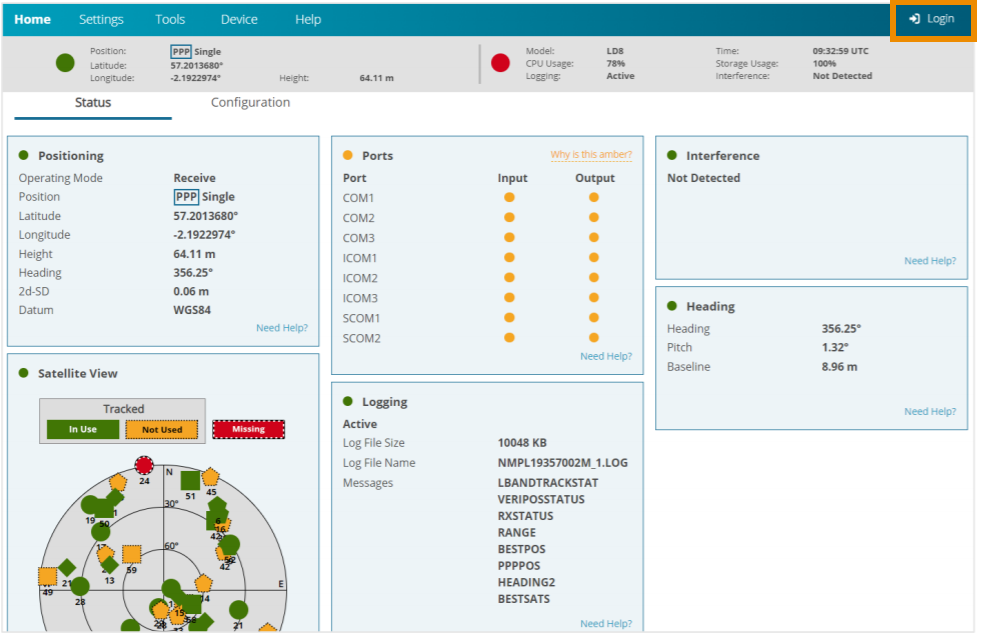Click the ICOM3 input indicator dot
The image size is (983, 641).
point(510,297)
